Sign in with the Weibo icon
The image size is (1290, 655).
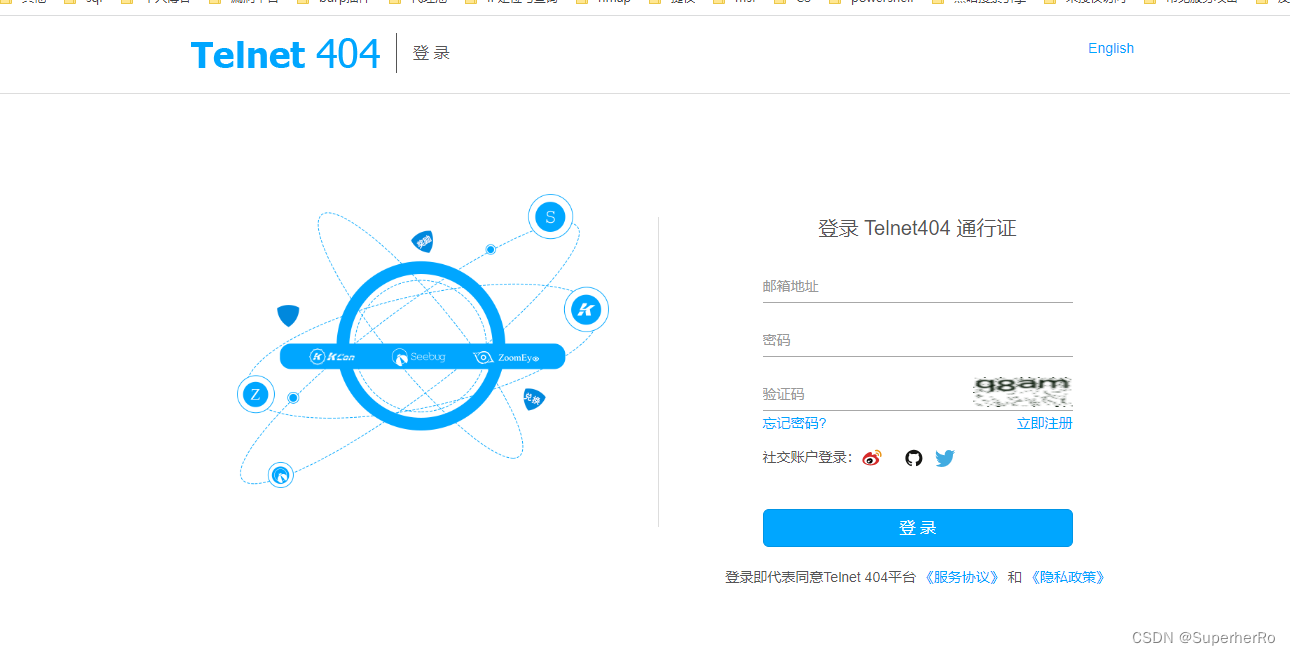[872, 458]
